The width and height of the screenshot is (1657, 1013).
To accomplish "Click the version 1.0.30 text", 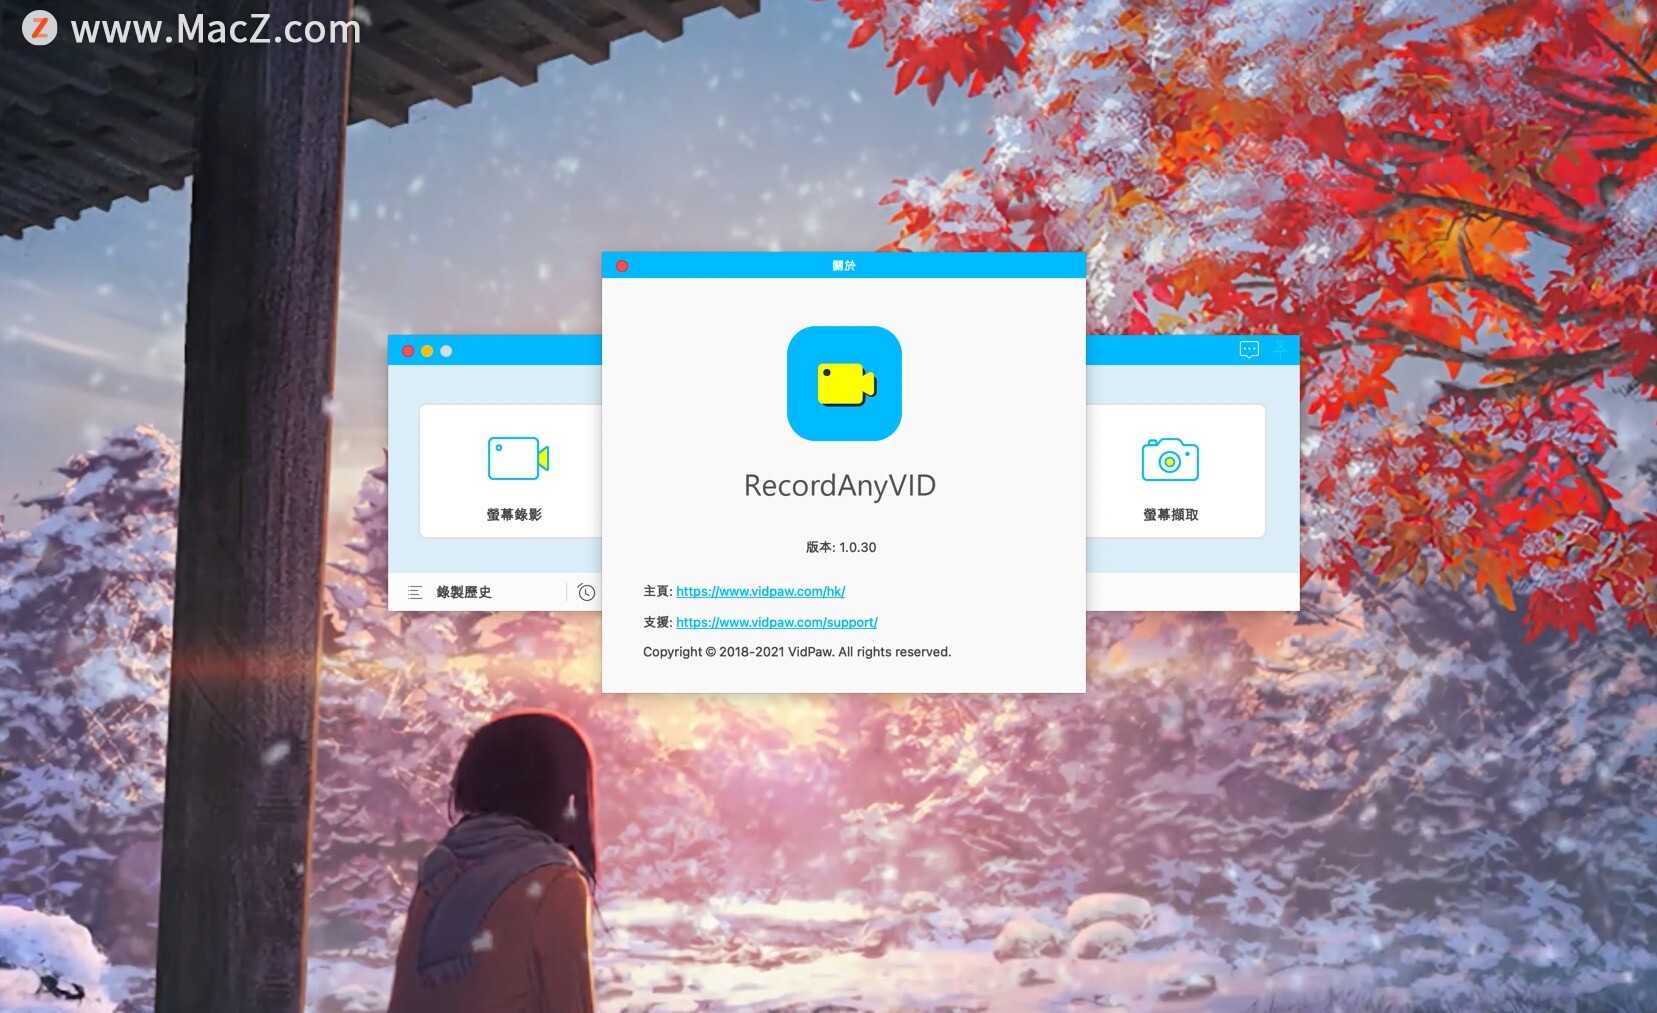I will point(841,547).
